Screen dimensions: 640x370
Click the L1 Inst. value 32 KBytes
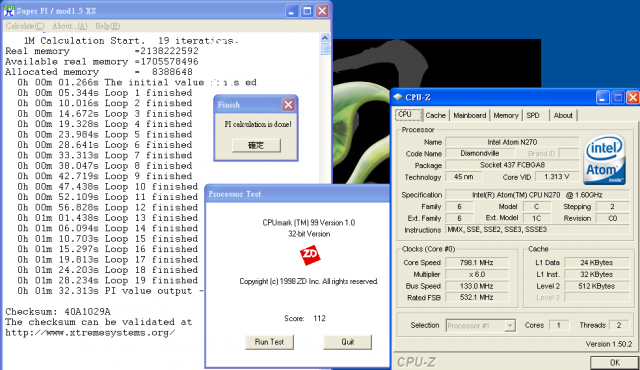[x=596, y=274]
